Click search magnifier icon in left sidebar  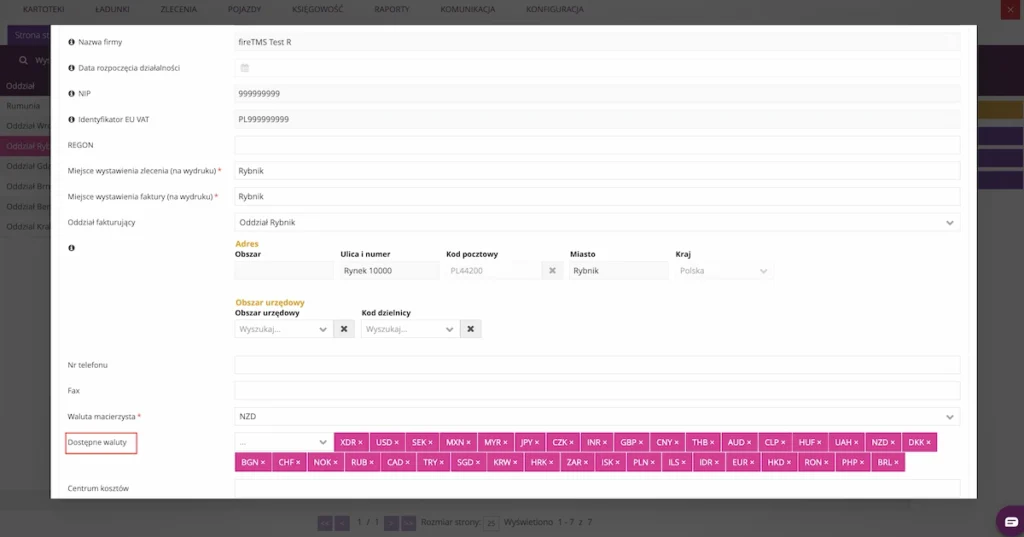click(23, 60)
